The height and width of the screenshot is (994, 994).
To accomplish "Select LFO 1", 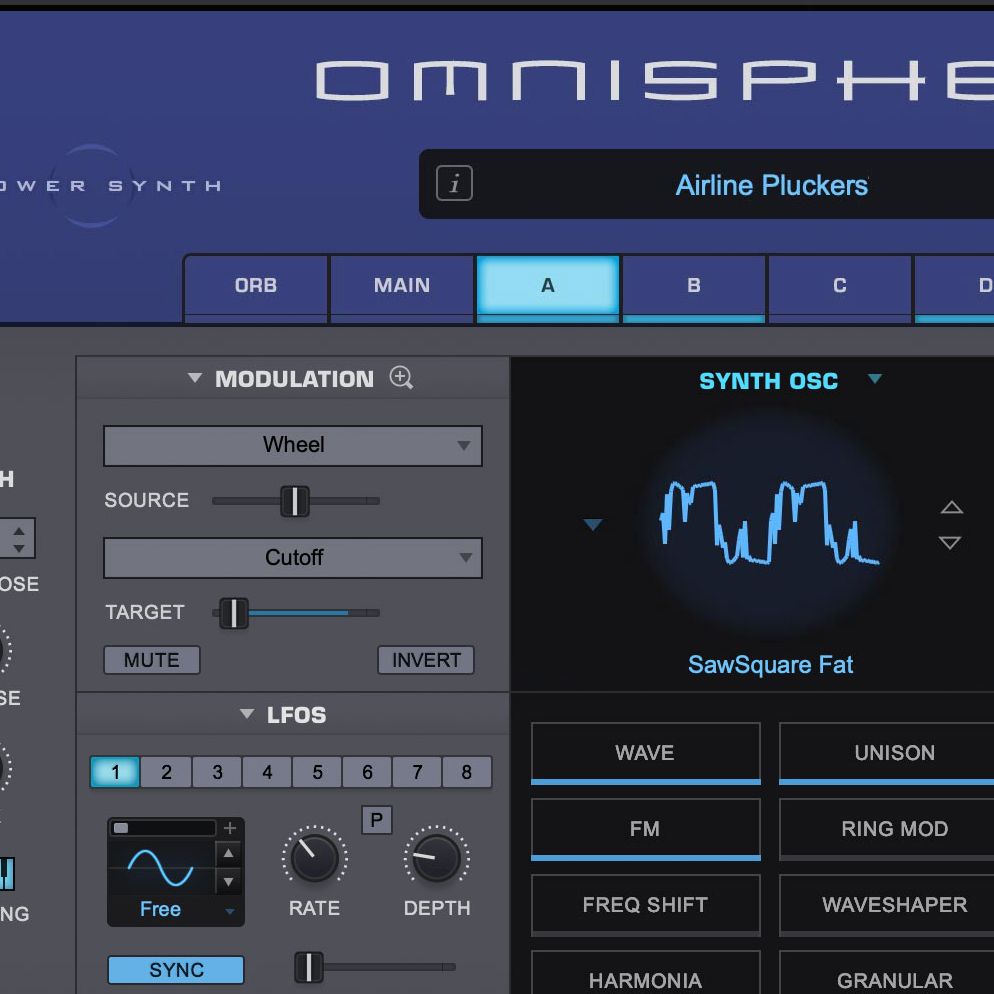I will coord(115,771).
